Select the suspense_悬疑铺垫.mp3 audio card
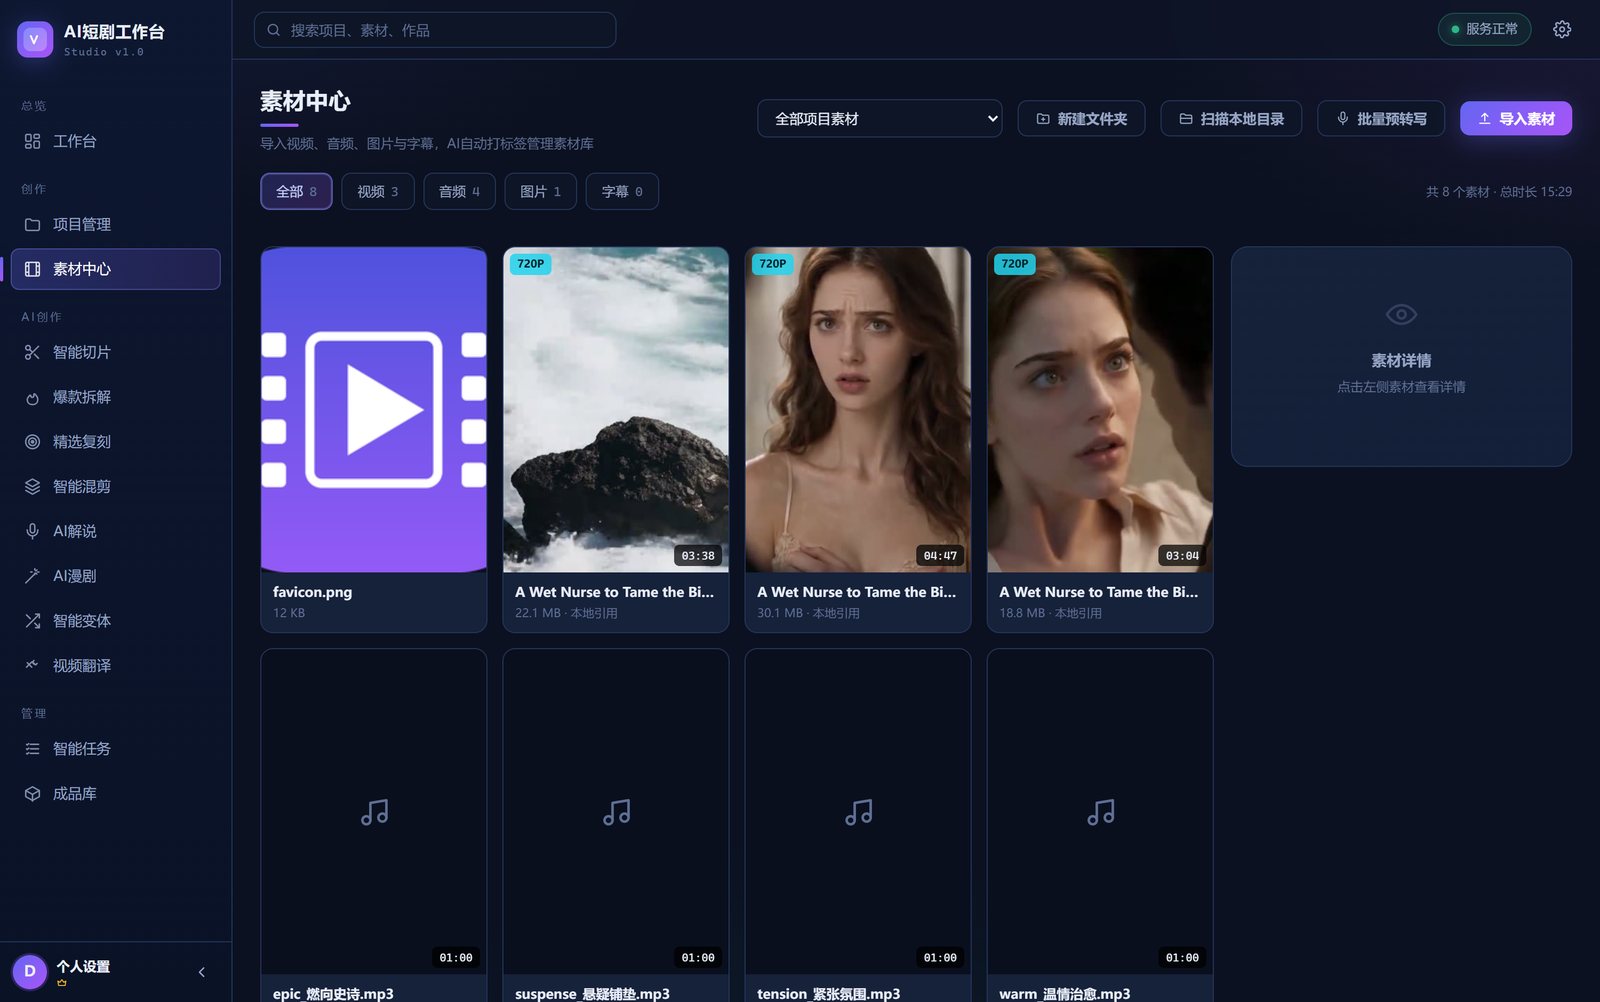 tap(616, 825)
